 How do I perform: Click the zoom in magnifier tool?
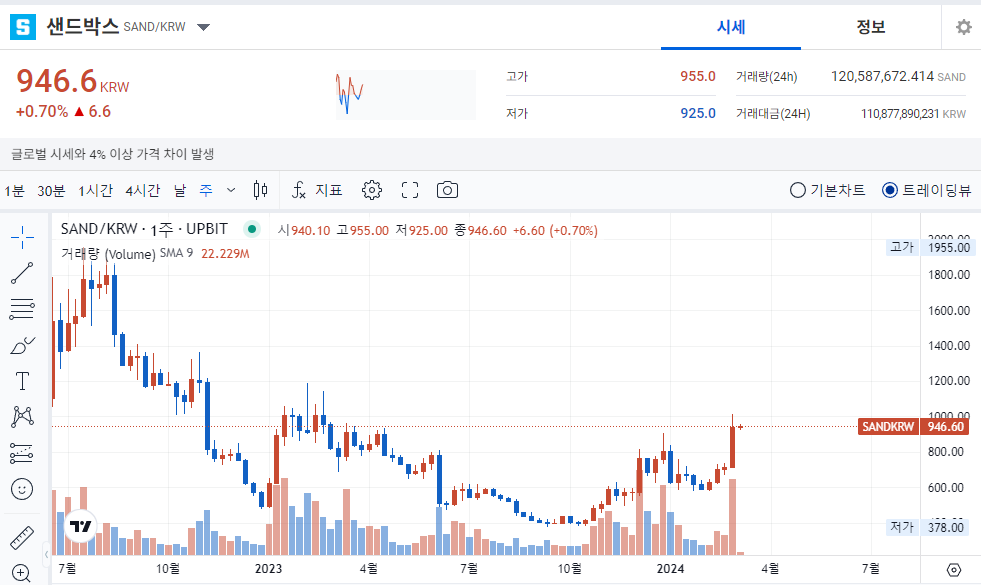[x=21, y=572]
